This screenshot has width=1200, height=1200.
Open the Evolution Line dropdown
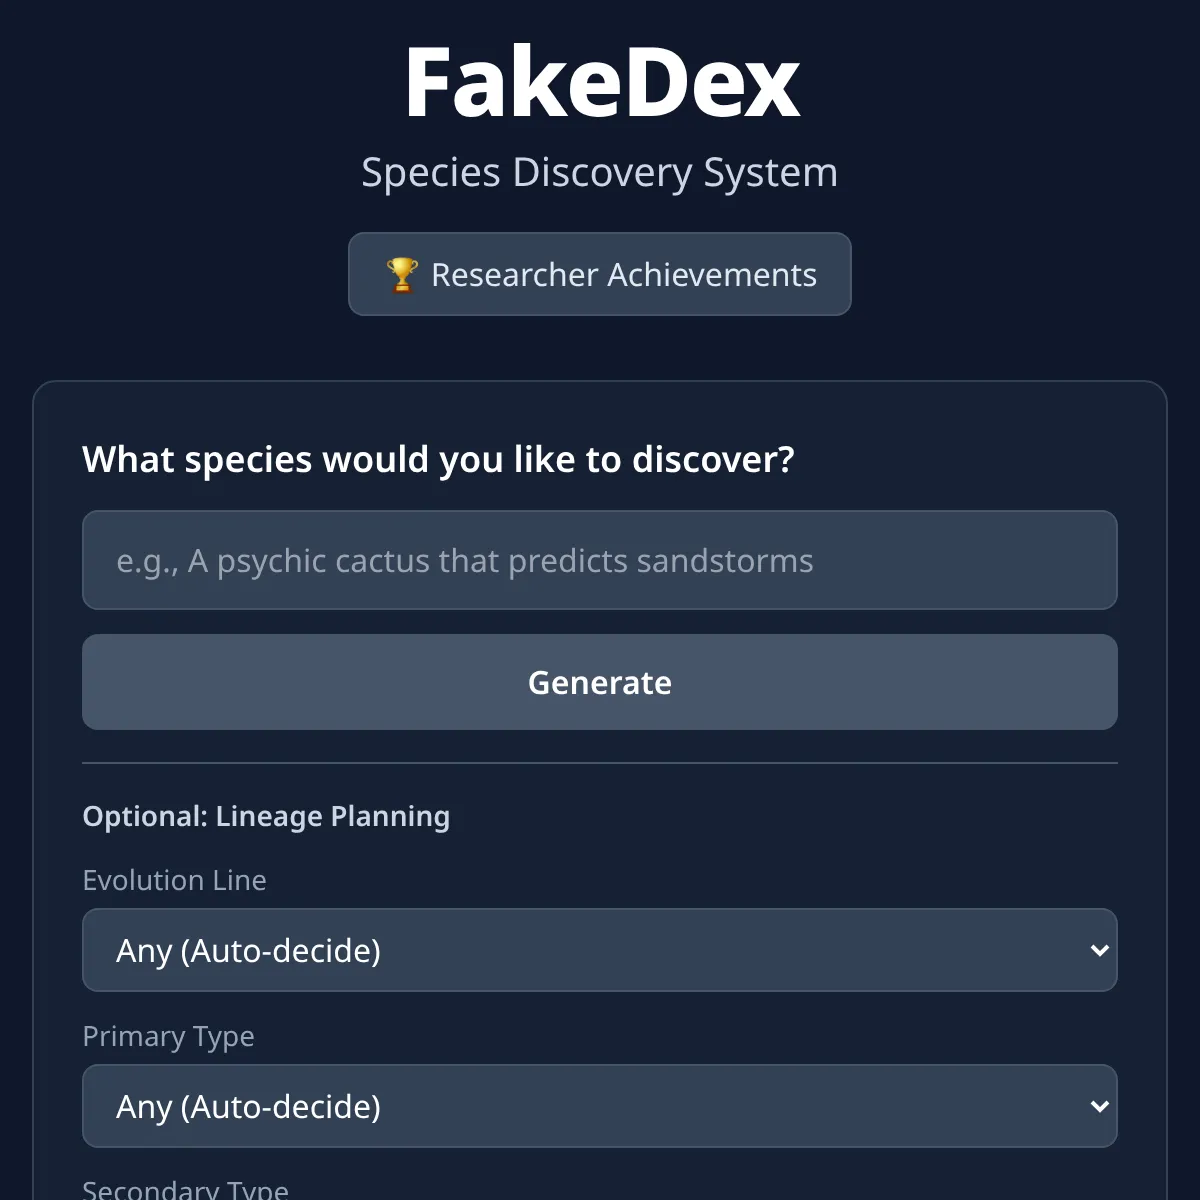(600, 950)
